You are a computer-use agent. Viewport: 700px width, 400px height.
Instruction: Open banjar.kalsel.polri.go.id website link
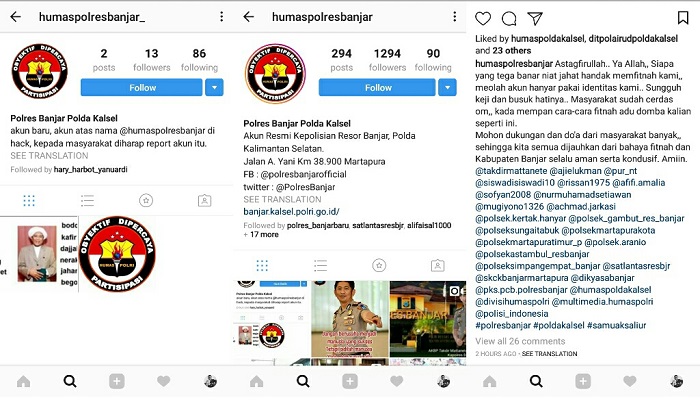(291, 212)
